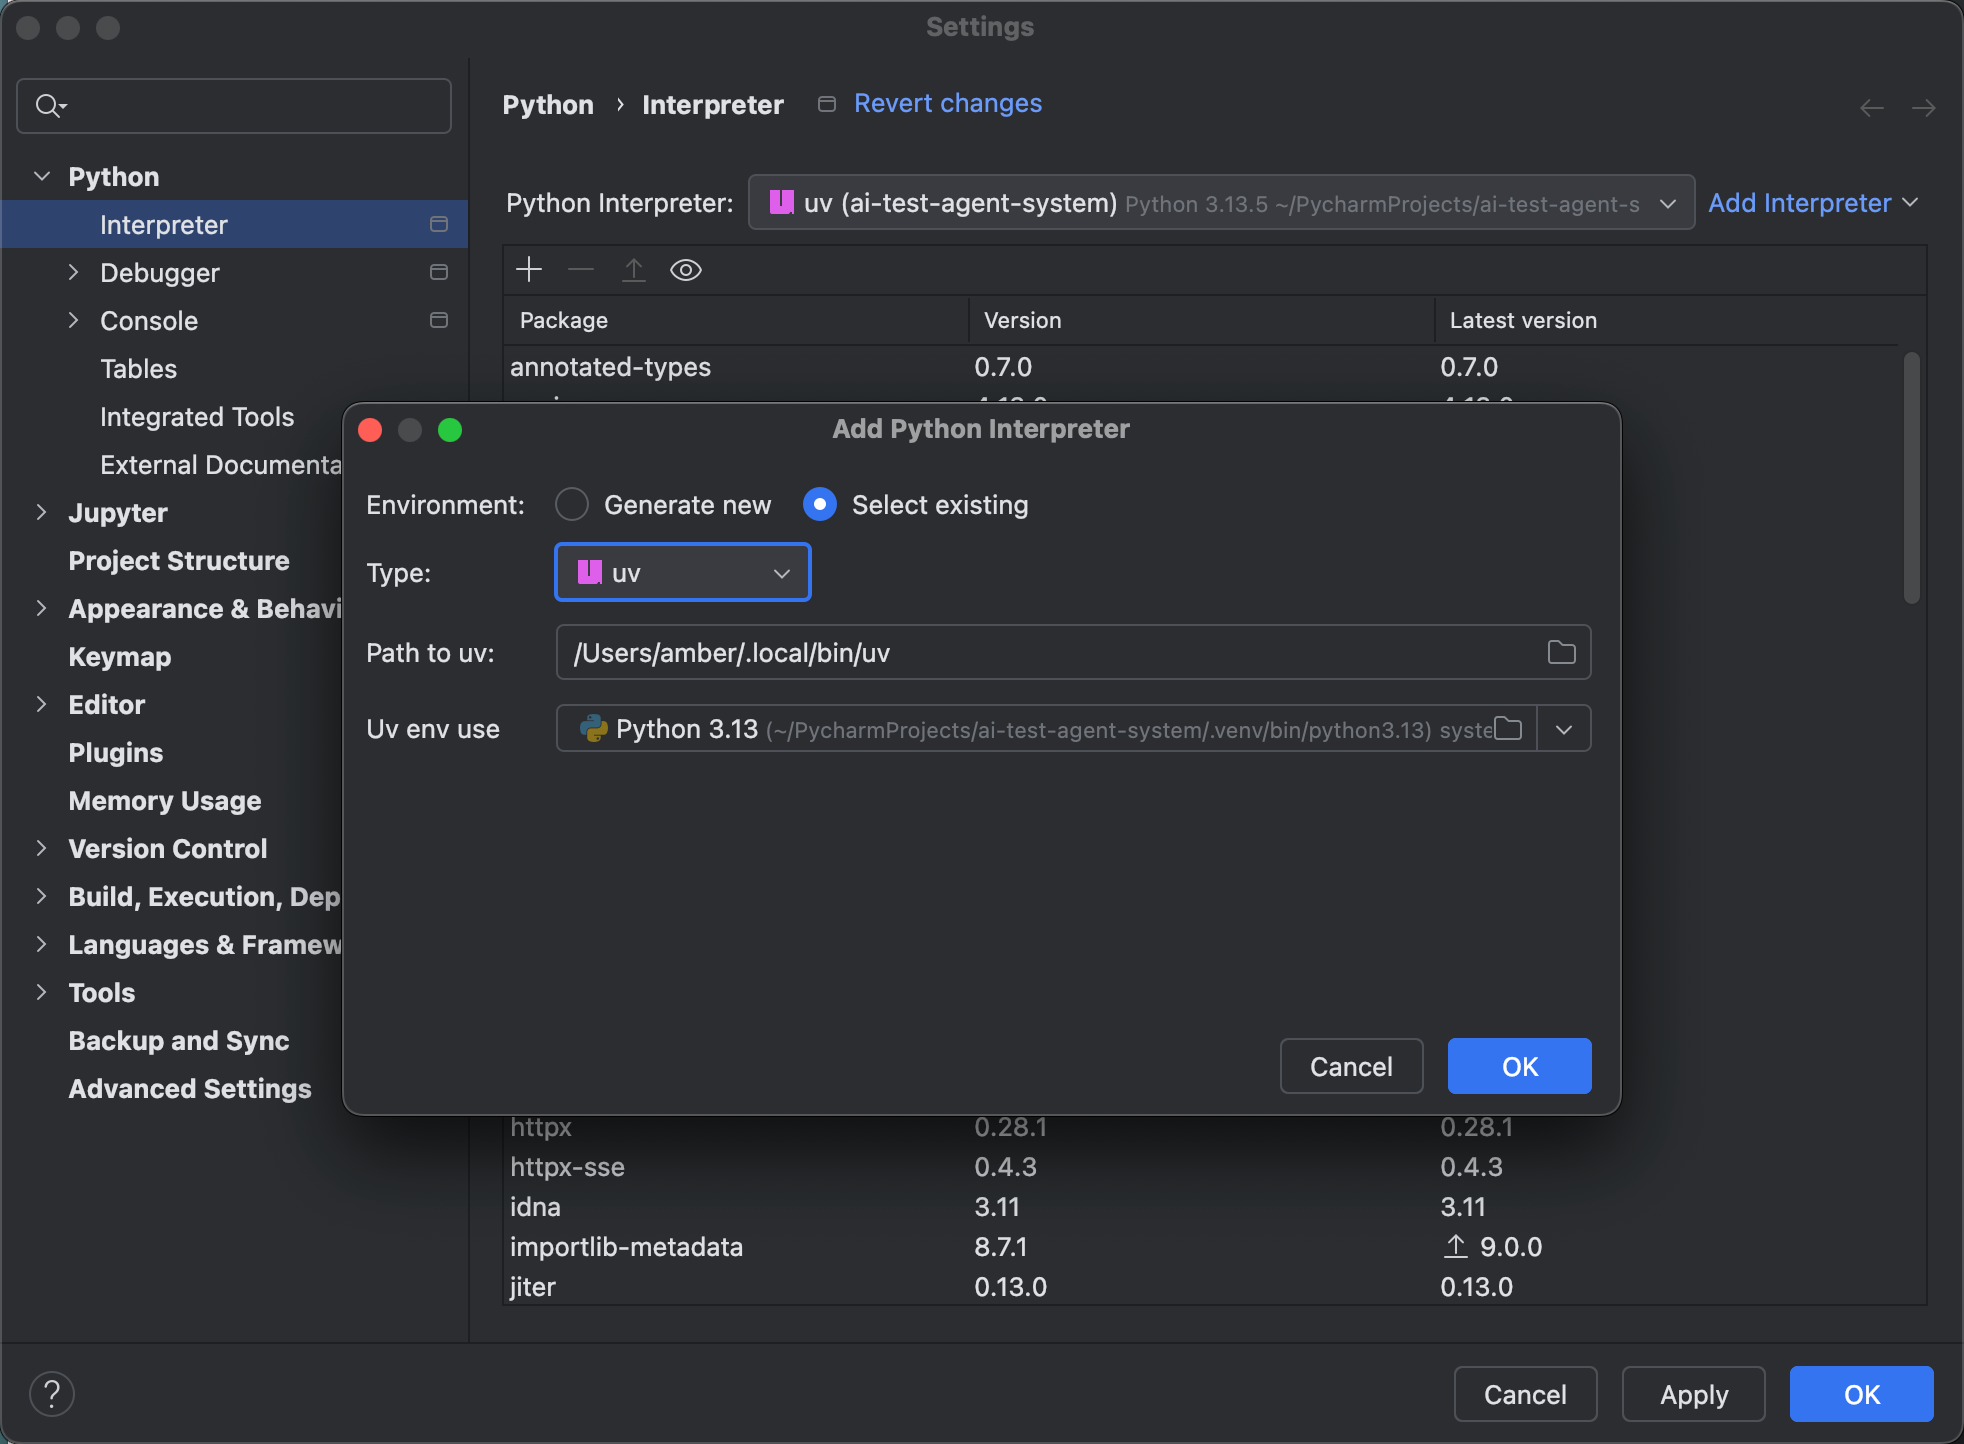Open Project Structure settings page
This screenshot has height=1444, width=1964.
pyautogui.click(x=179, y=561)
